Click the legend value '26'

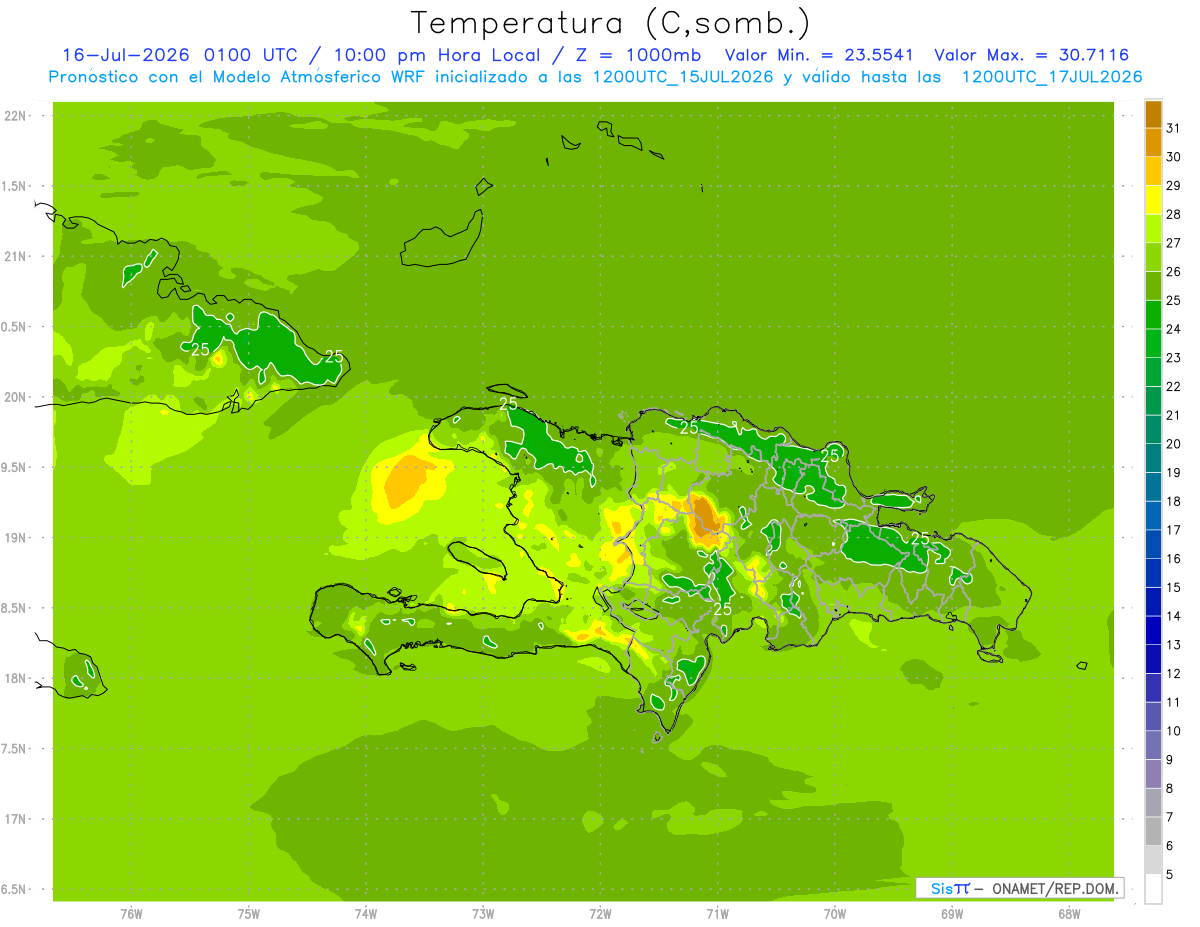1173,272
